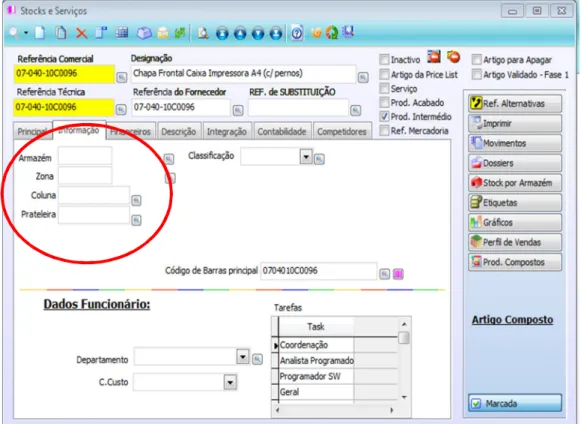Viewport: 581px width, 424px height.
Task: Open the Descrição tab
Action: click(179, 132)
